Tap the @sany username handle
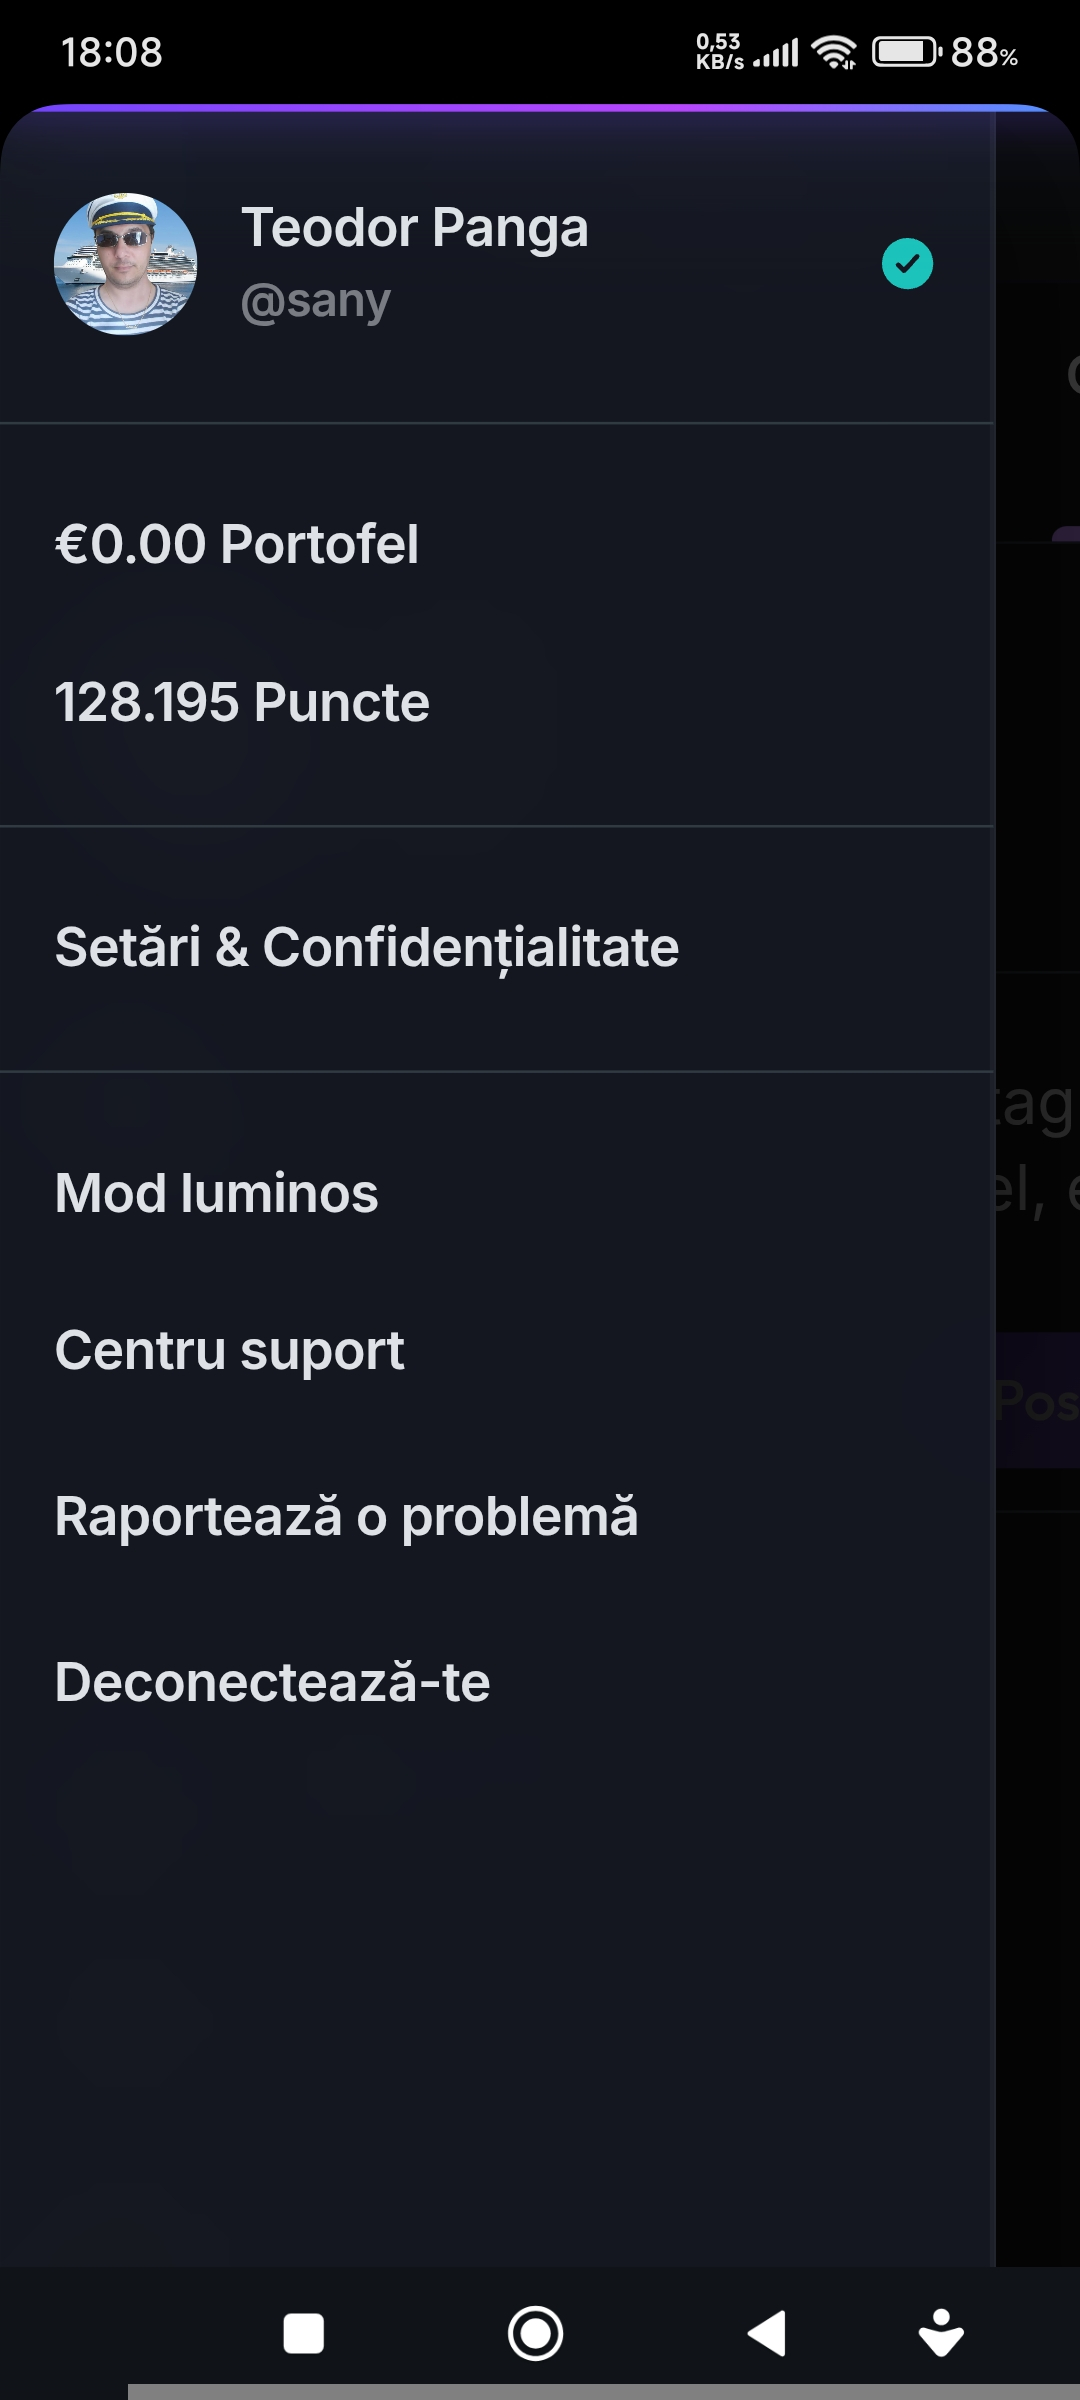The image size is (1080, 2400). [x=316, y=301]
